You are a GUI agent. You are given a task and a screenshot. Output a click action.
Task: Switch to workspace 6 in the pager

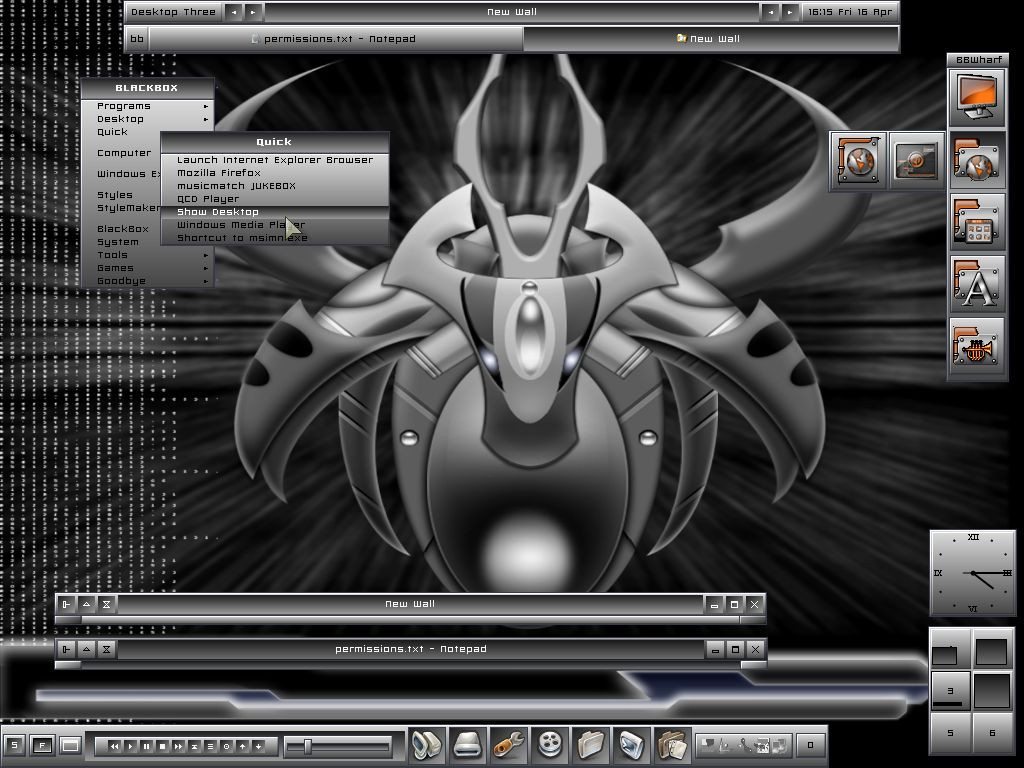click(992, 732)
